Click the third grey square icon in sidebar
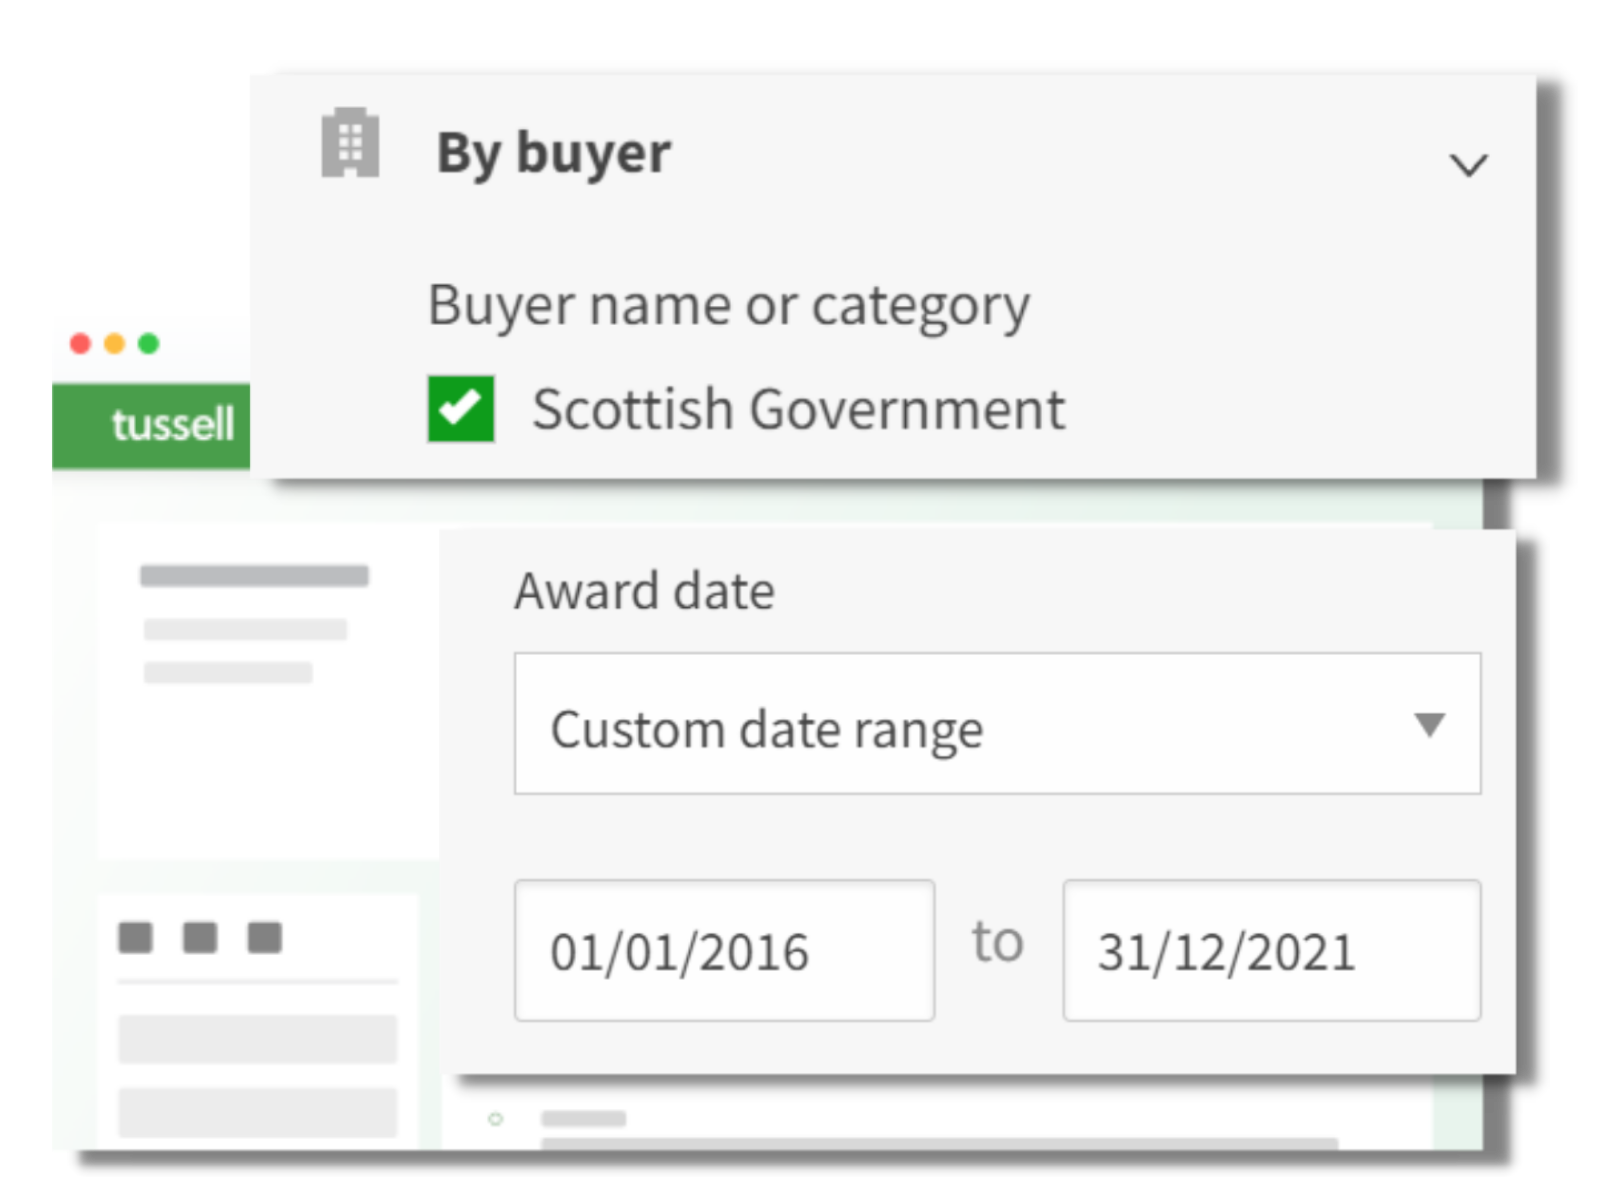The width and height of the screenshot is (1600, 1200). [x=265, y=938]
